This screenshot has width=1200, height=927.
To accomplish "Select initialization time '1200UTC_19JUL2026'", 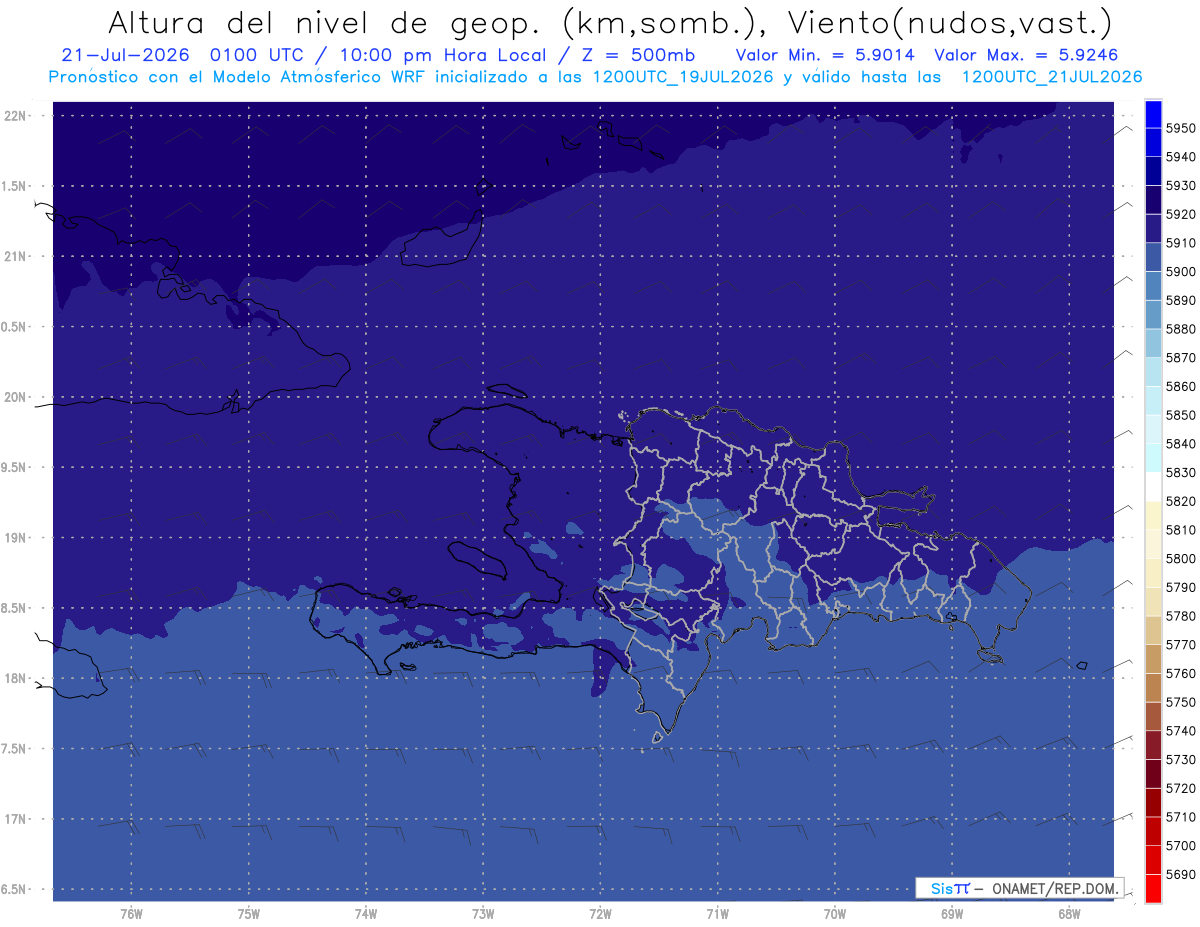I will (683, 77).
